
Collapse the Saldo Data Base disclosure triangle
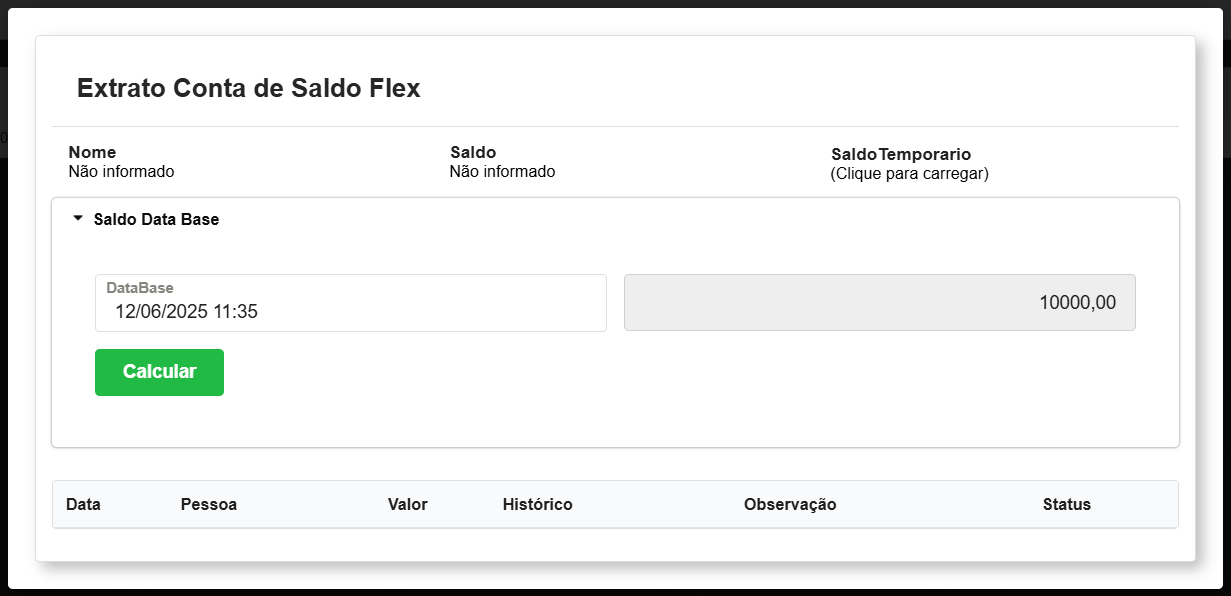click(x=78, y=219)
